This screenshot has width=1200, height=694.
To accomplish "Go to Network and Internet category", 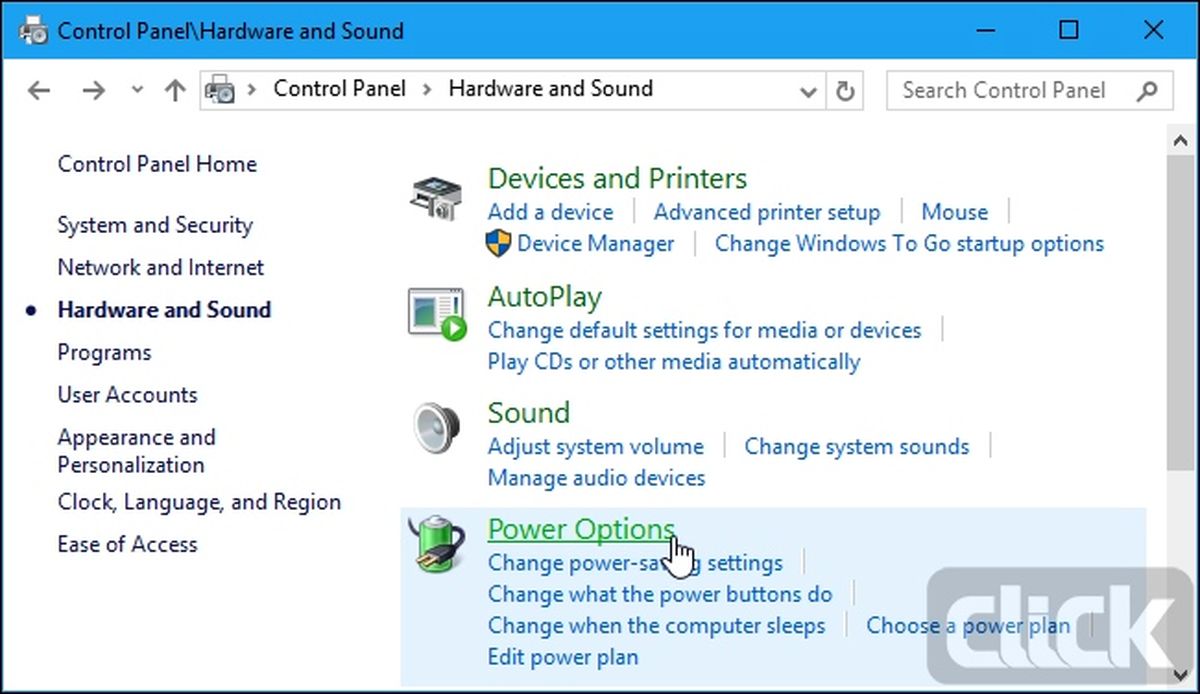I will pos(161,267).
